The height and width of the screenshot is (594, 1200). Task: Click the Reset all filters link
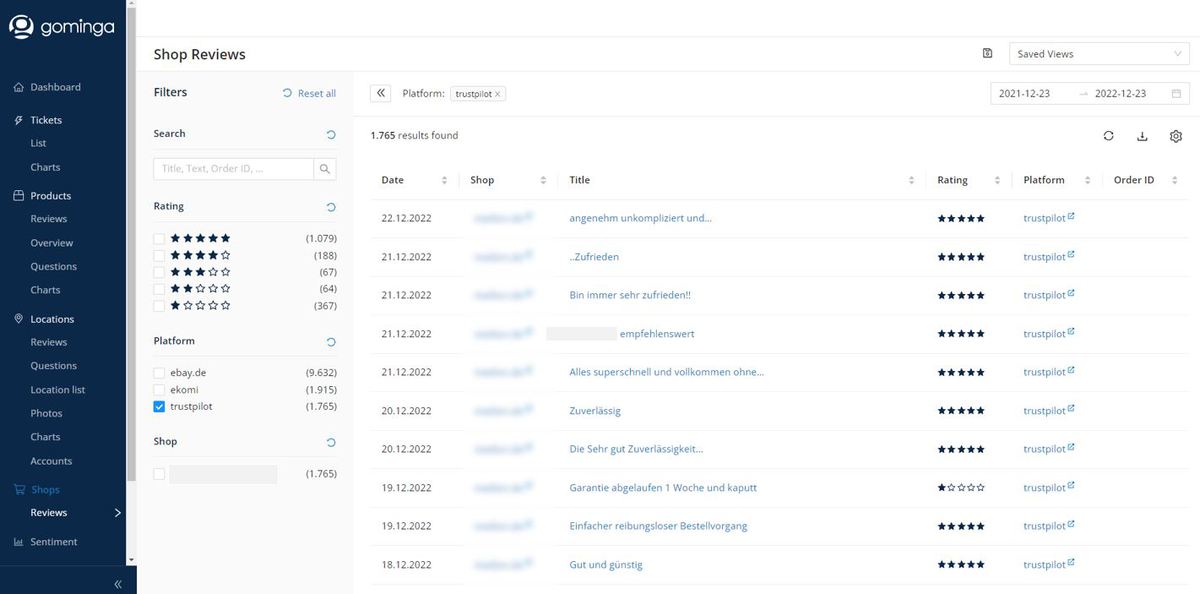[310, 93]
